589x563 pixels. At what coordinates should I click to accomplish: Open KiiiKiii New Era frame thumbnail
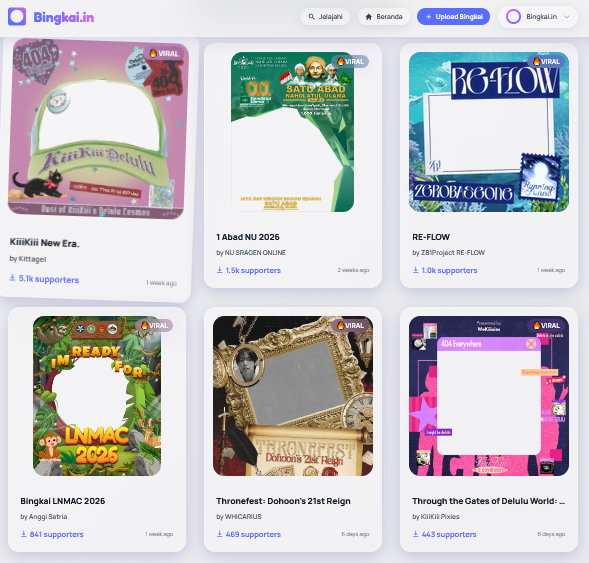tap(98, 128)
